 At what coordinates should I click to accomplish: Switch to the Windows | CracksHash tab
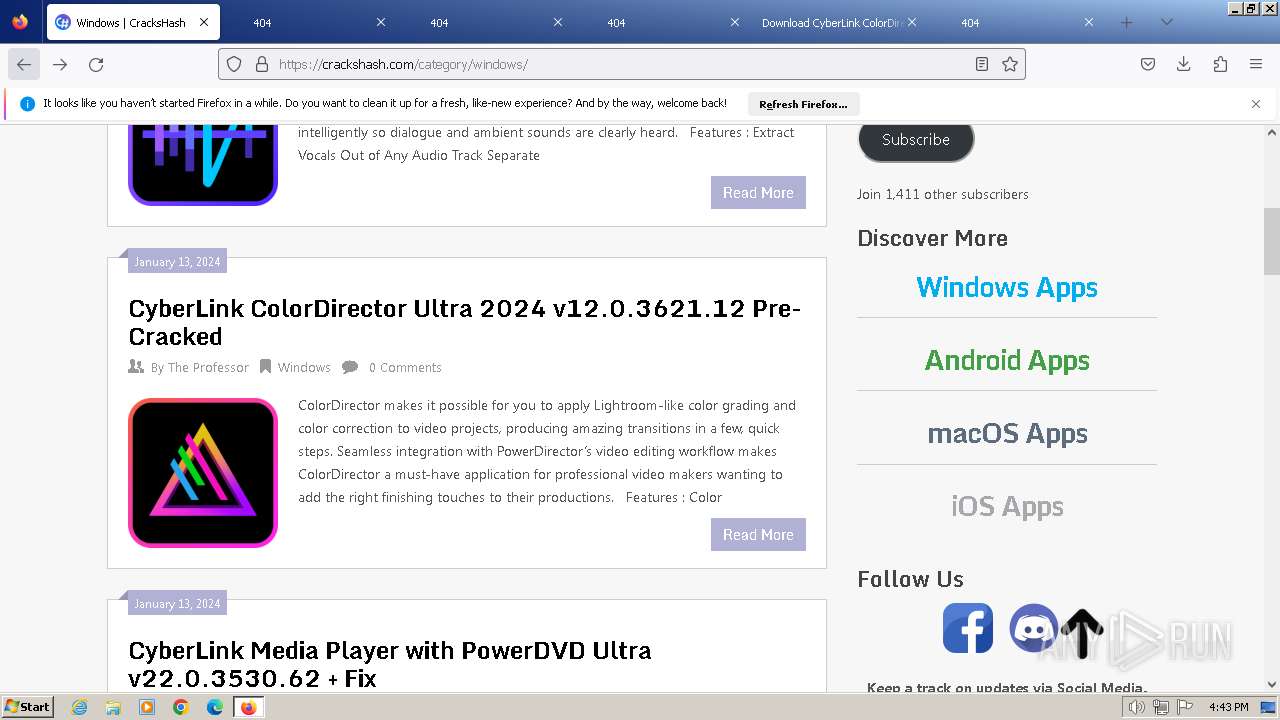pos(132,22)
